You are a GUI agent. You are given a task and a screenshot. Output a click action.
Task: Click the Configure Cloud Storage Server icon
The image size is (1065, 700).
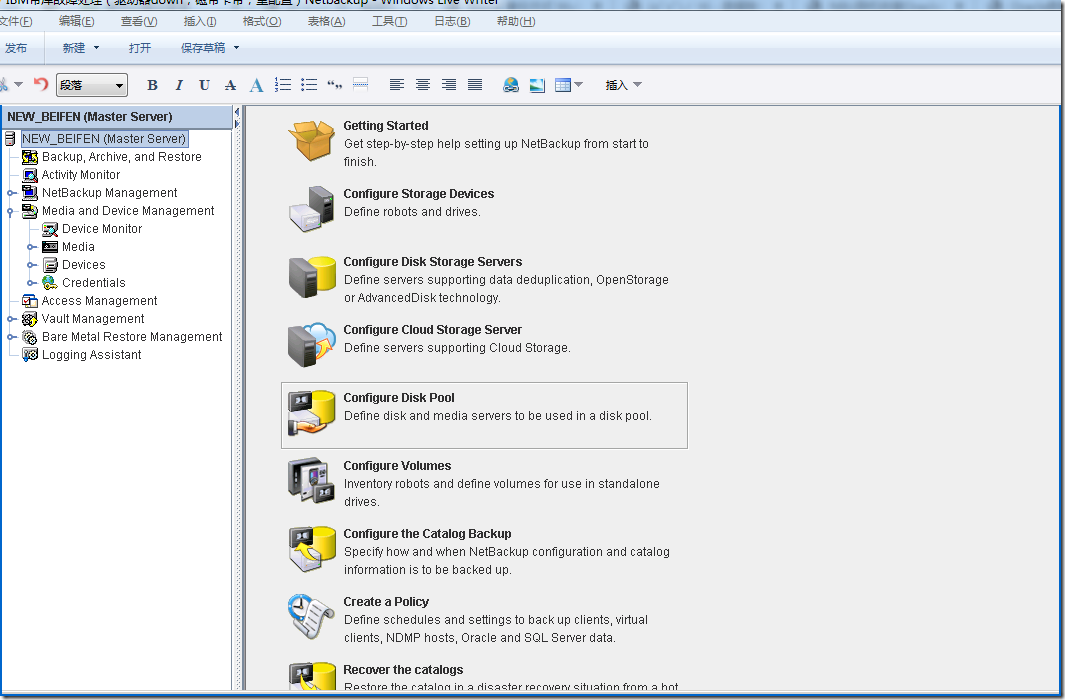point(311,344)
